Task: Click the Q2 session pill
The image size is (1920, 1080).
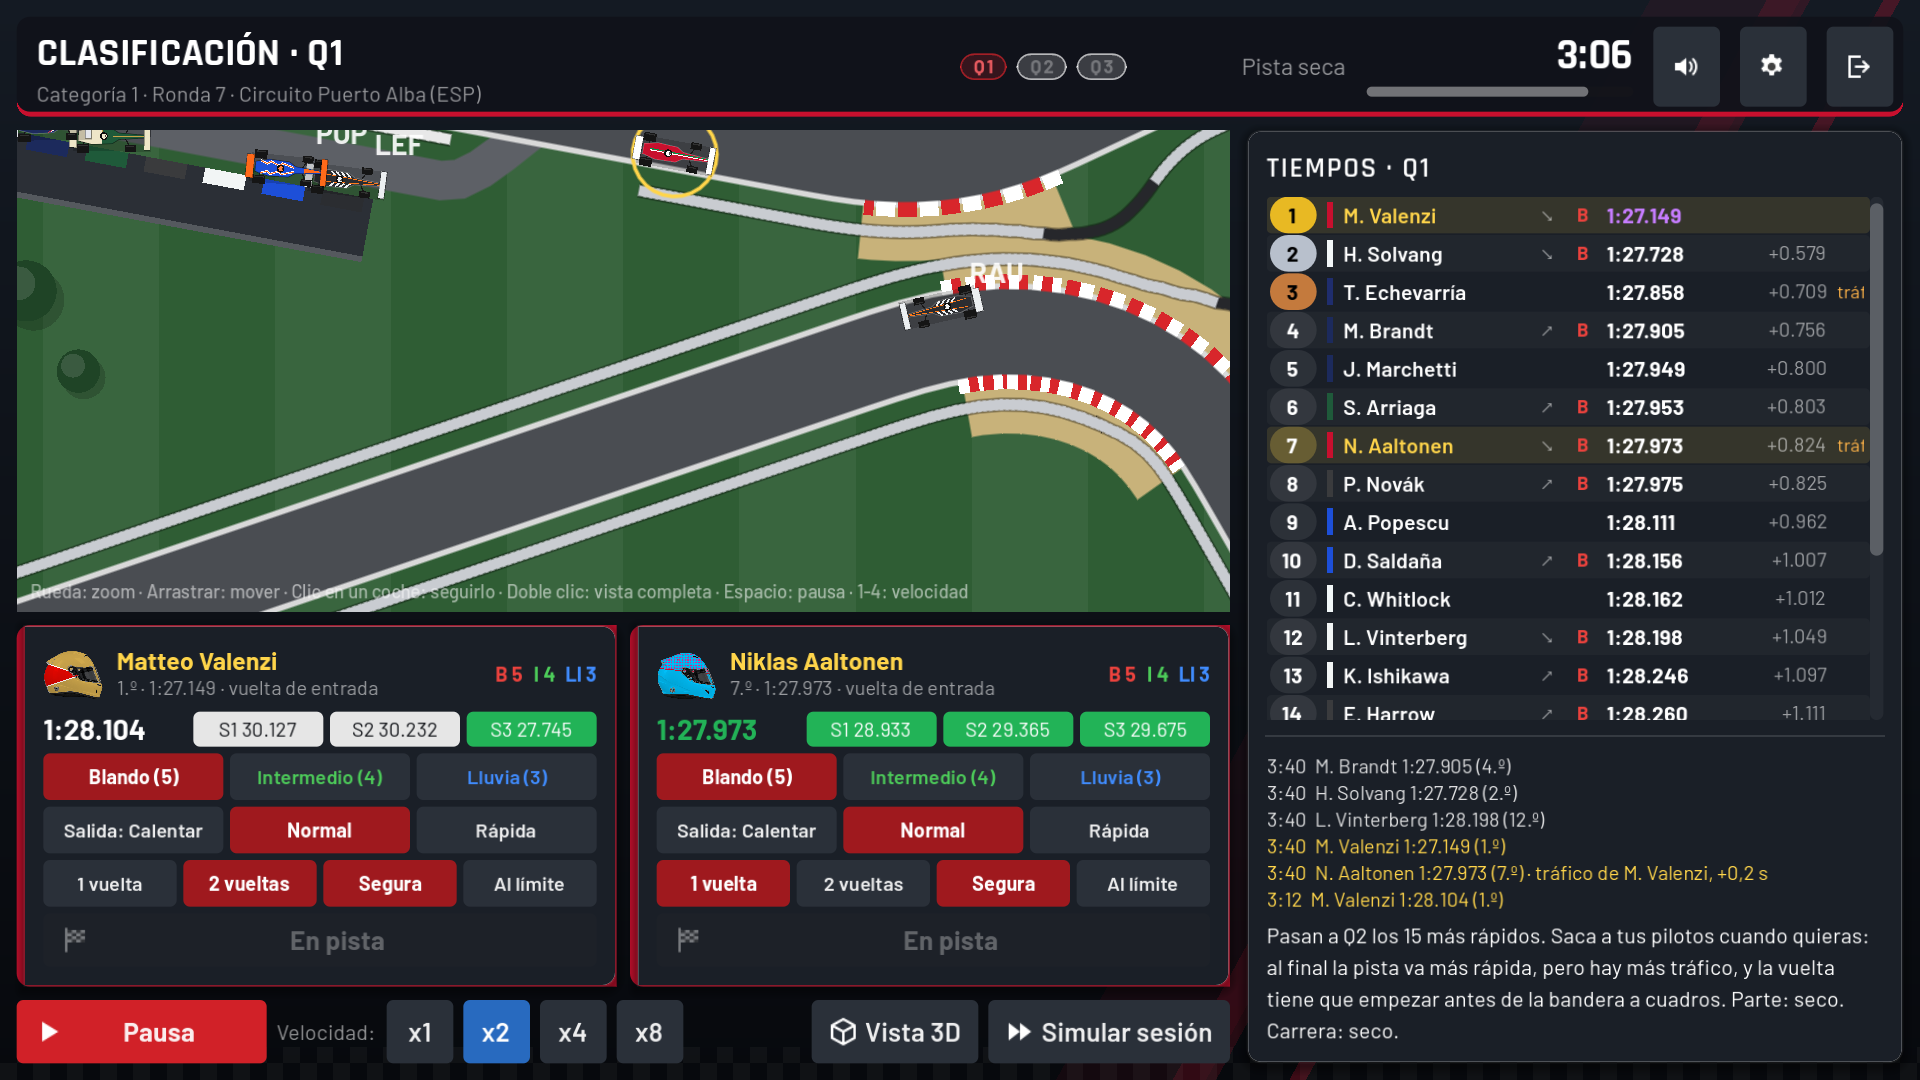Action: 1041,67
